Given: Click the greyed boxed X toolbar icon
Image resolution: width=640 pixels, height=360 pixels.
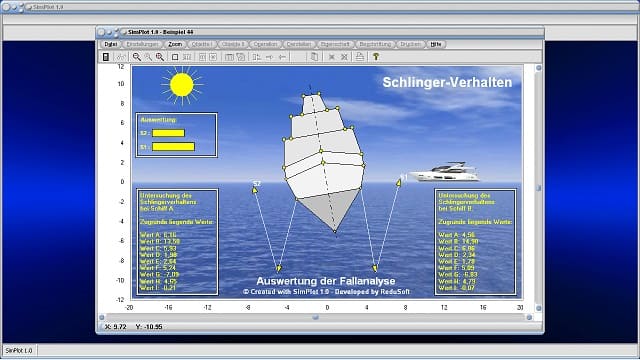Looking at the screenshot, I should pyautogui.click(x=213, y=57).
